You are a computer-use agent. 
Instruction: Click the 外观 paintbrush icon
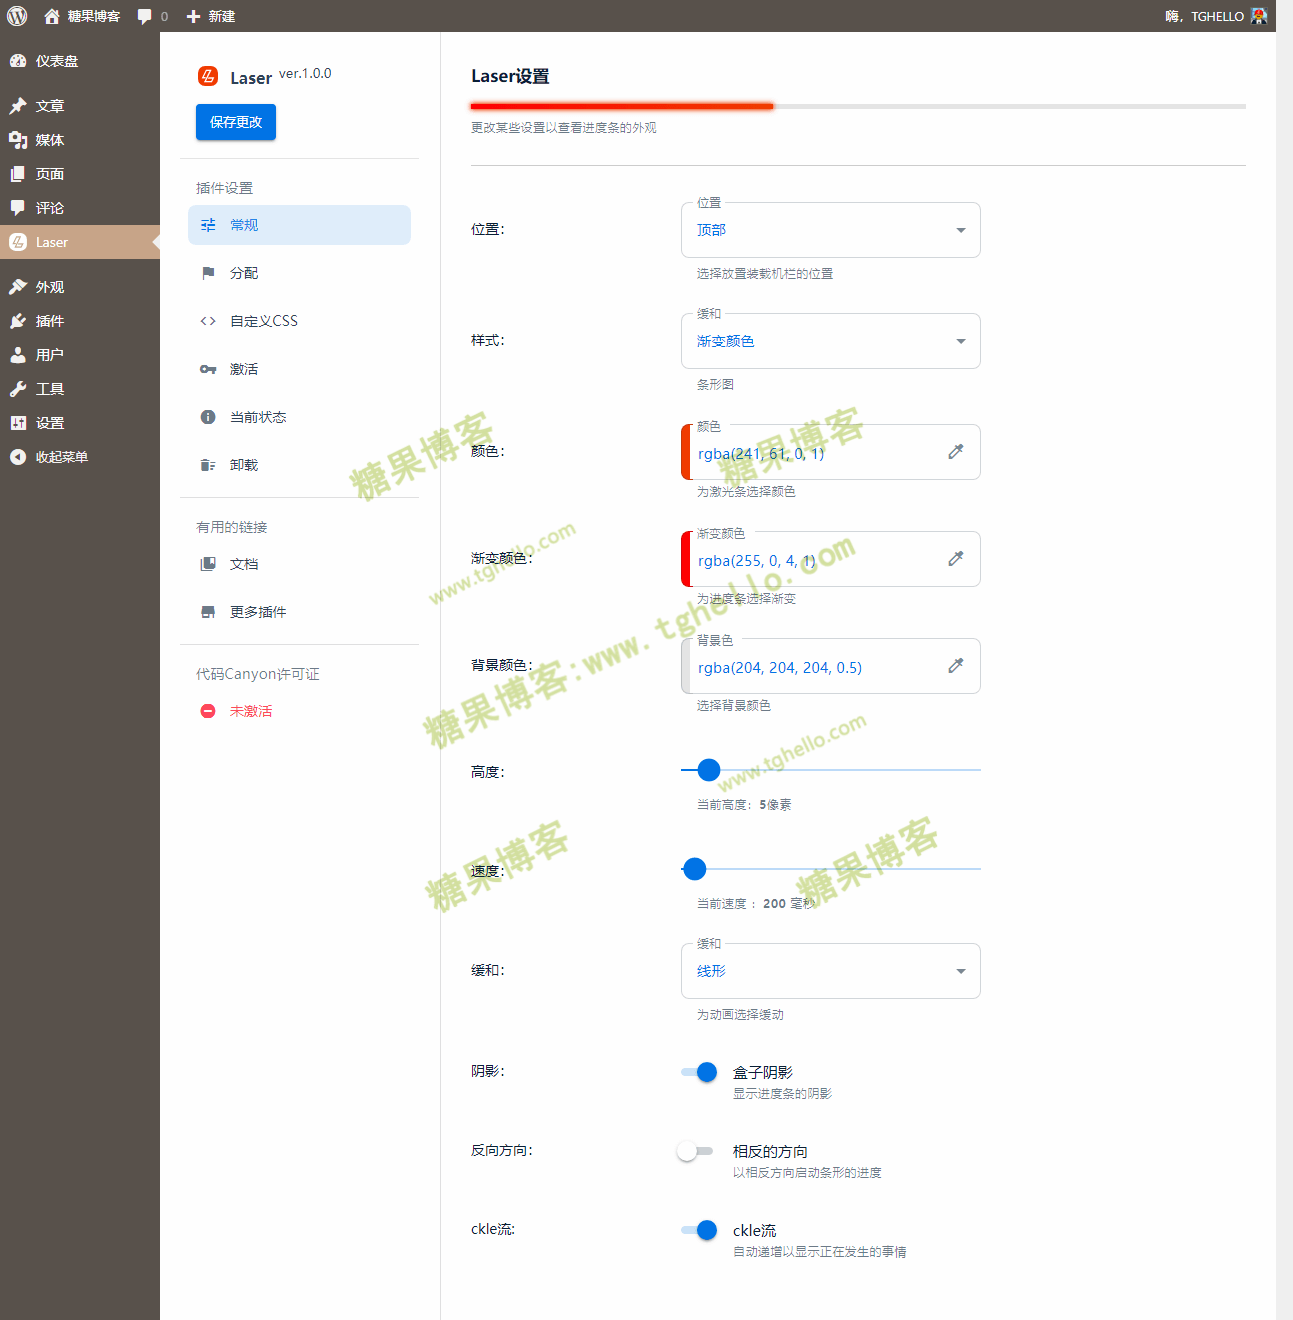pos(18,287)
